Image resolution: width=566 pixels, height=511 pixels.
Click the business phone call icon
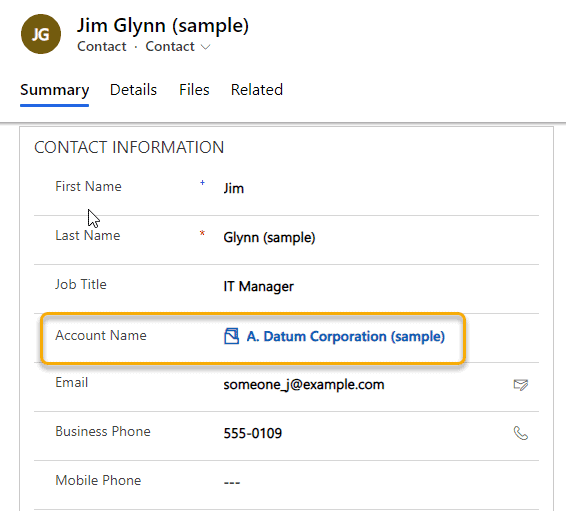click(521, 433)
